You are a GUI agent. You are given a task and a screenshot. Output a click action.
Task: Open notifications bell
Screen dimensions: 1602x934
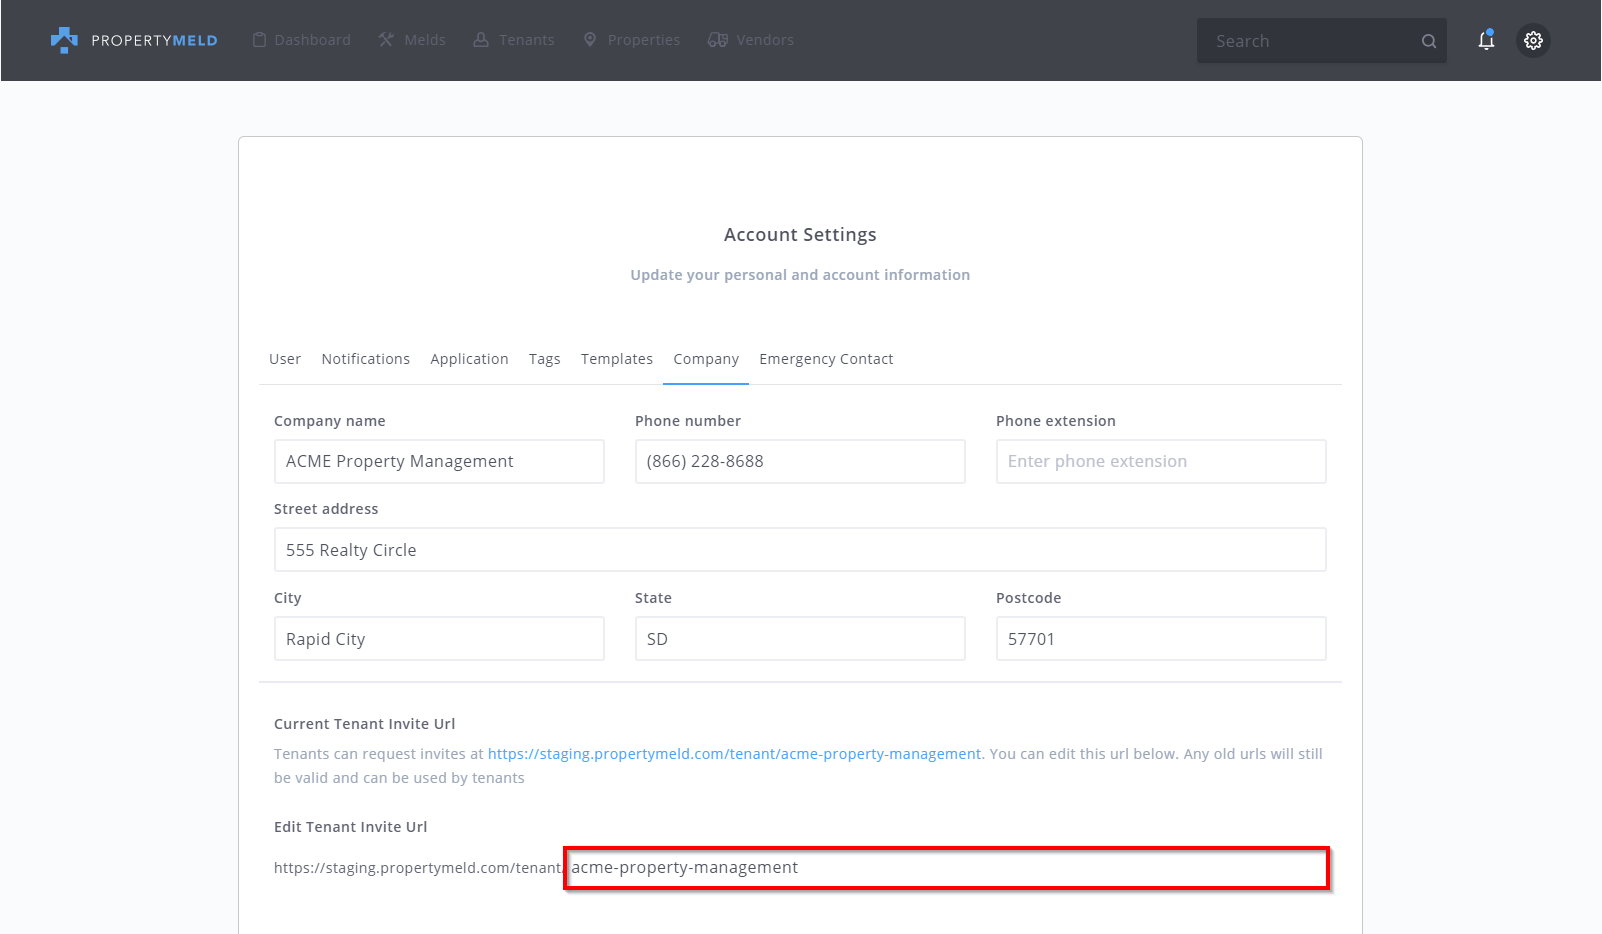click(x=1486, y=40)
